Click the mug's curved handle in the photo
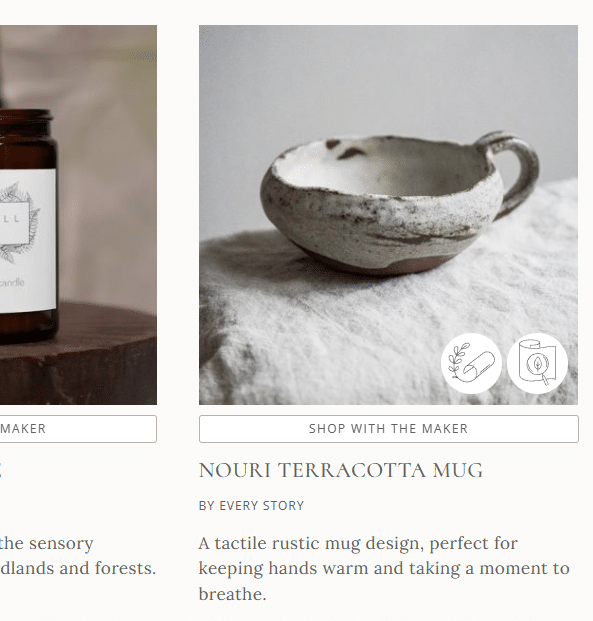The width and height of the screenshot is (593, 621). click(514, 172)
